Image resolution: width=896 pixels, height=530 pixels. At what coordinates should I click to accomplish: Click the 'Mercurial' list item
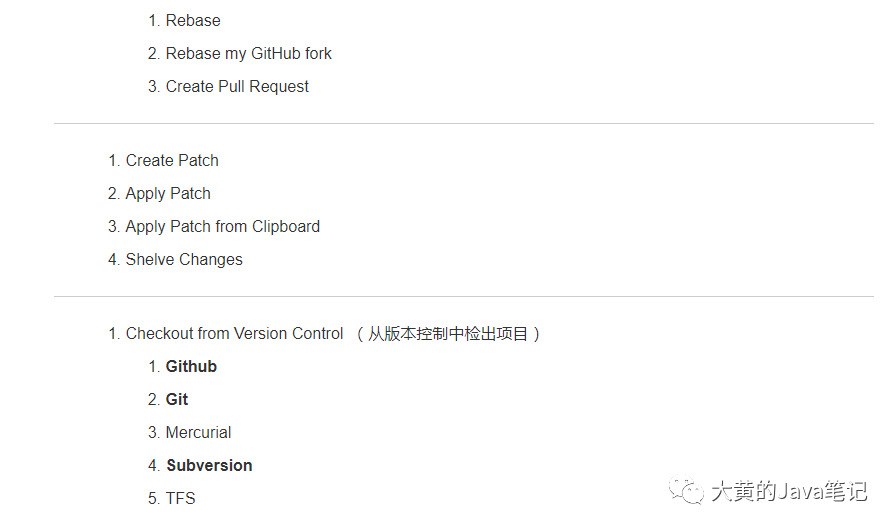[x=198, y=432]
